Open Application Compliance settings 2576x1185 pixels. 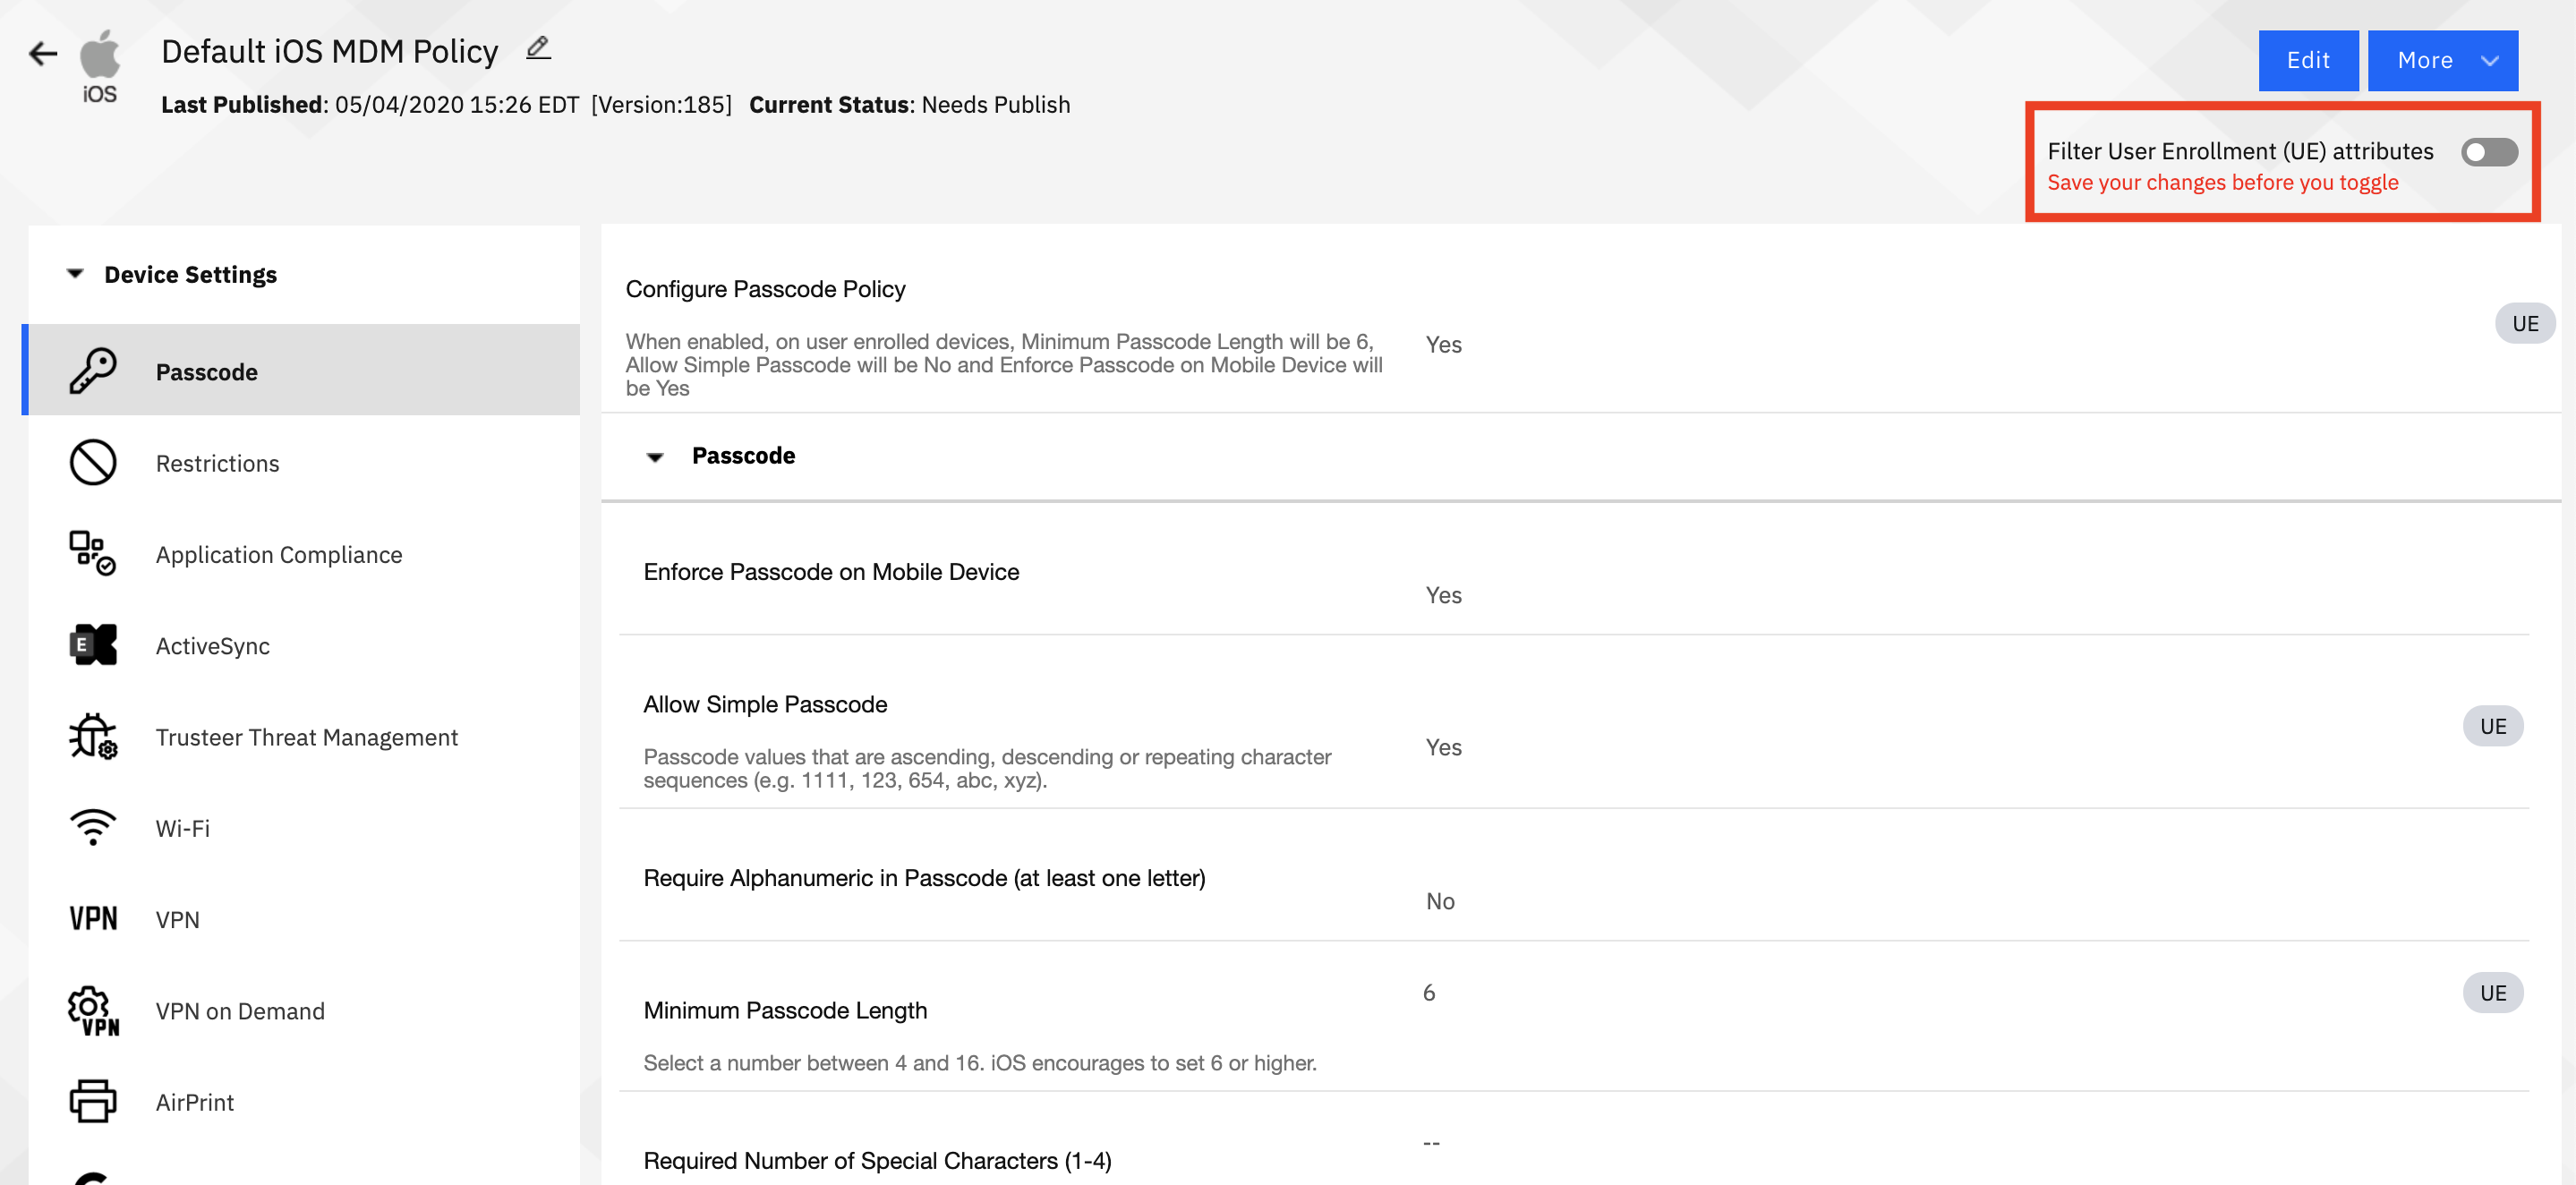pyautogui.click(x=303, y=554)
